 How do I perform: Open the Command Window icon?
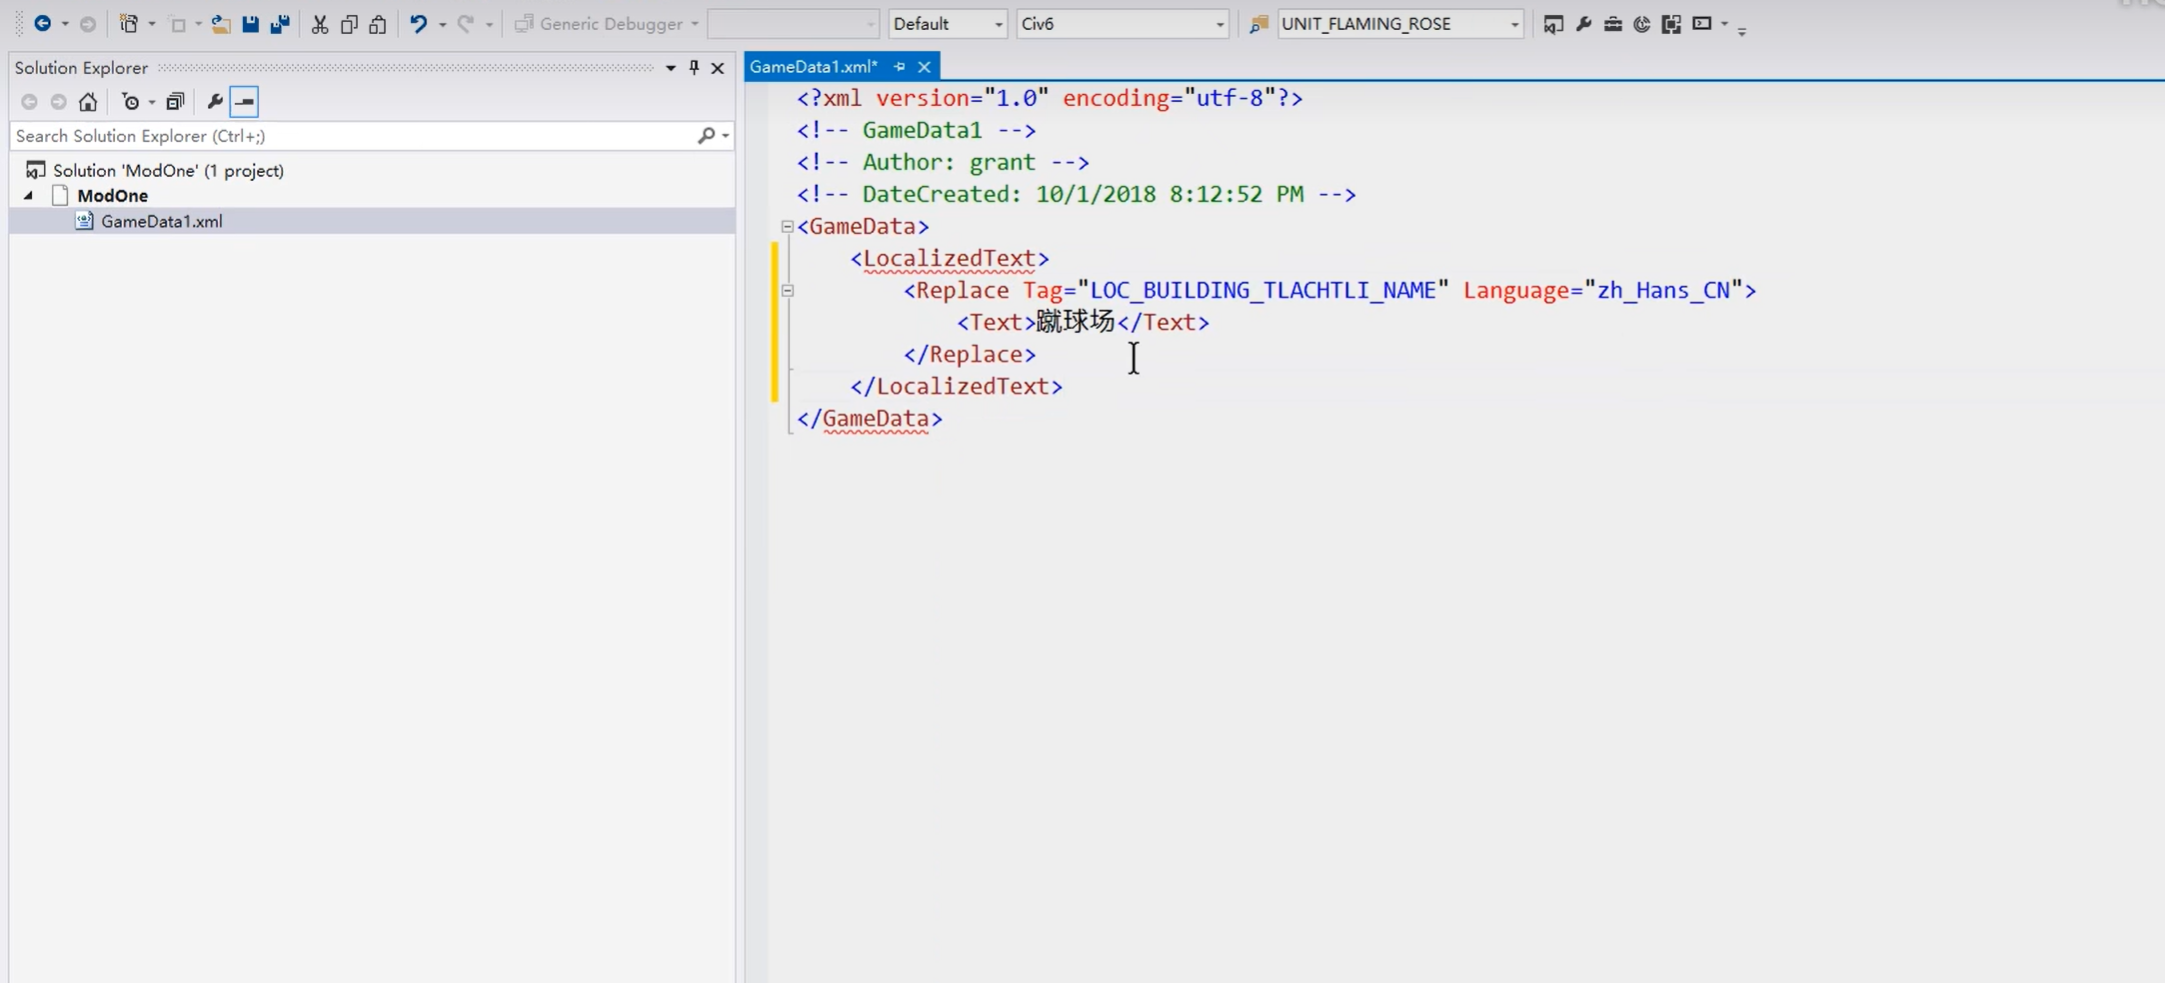[x=1702, y=23]
